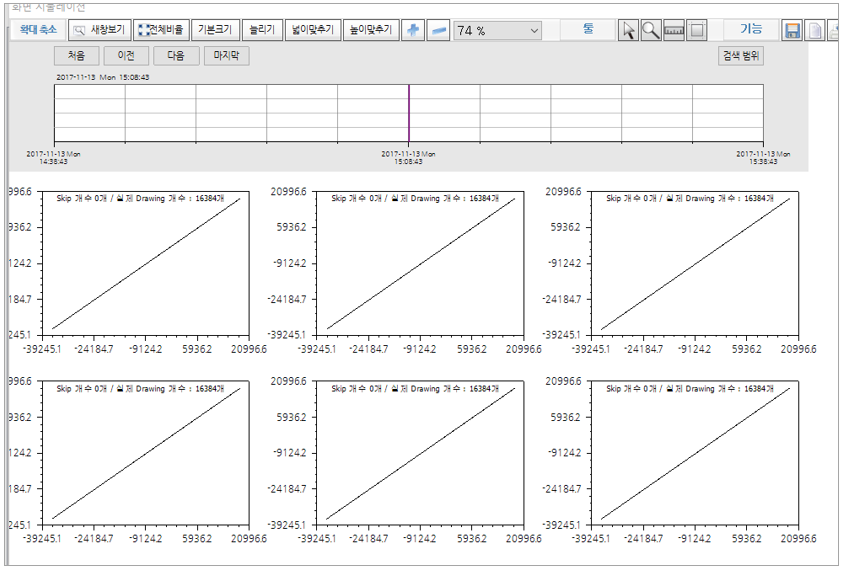Click the 늘리기 button

[x=262, y=30]
